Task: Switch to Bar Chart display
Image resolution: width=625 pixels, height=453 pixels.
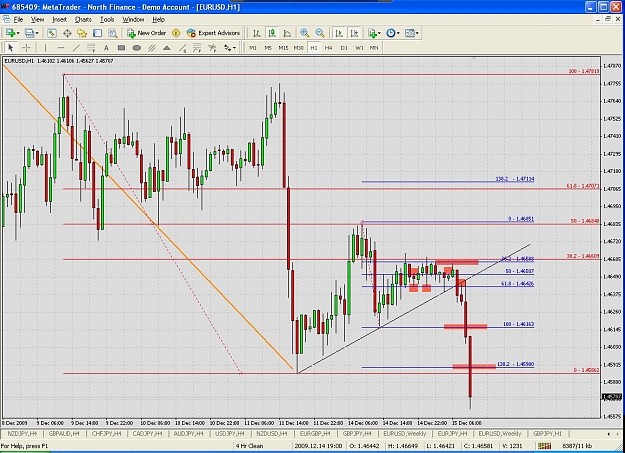Action: coord(256,33)
